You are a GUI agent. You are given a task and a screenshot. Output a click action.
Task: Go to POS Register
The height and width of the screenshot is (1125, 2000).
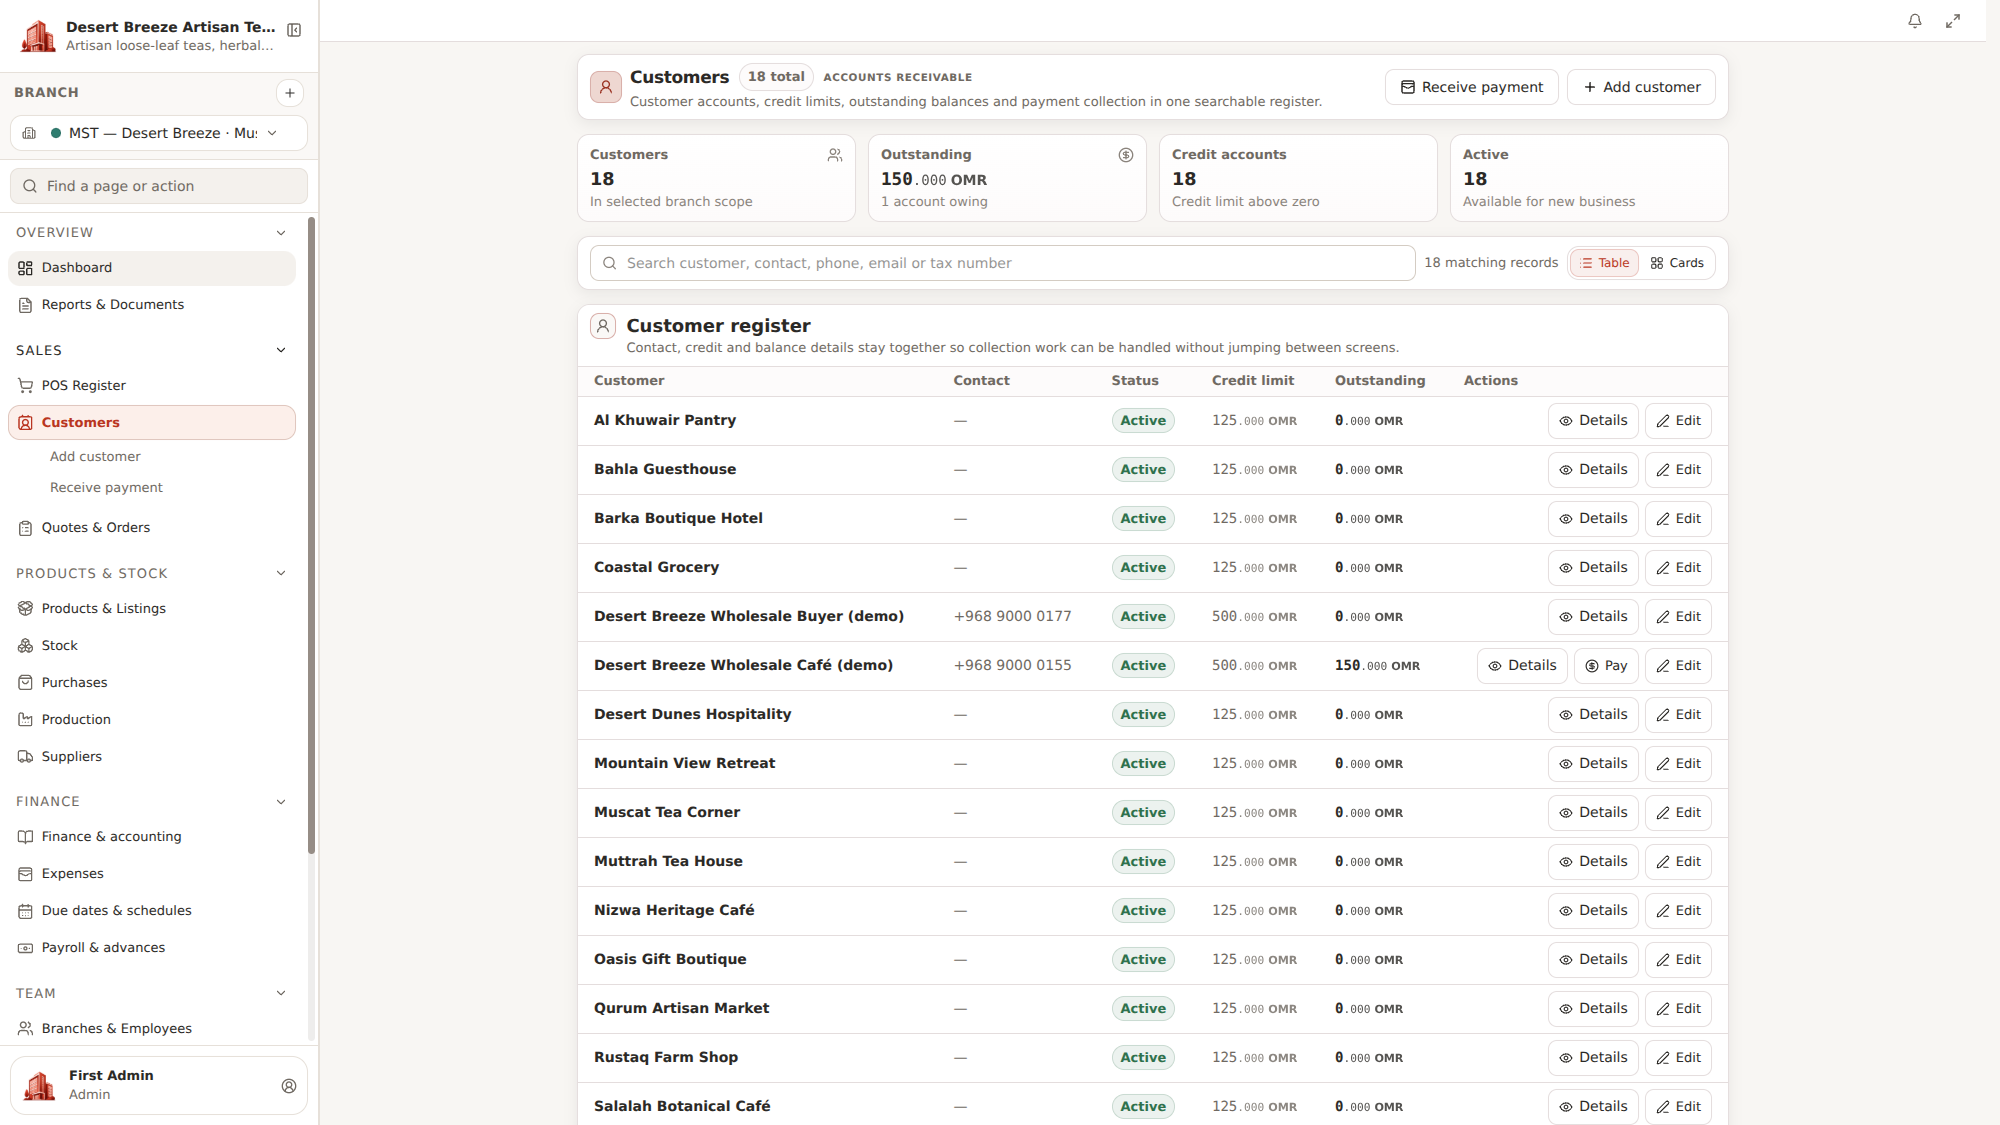tap(152, 386)
